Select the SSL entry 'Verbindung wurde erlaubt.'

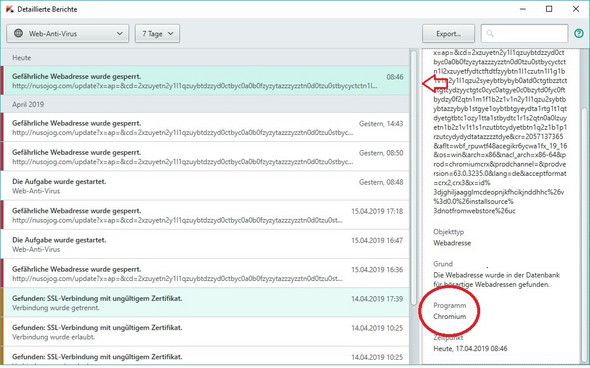pyautogui.click(x=205, y=332)
